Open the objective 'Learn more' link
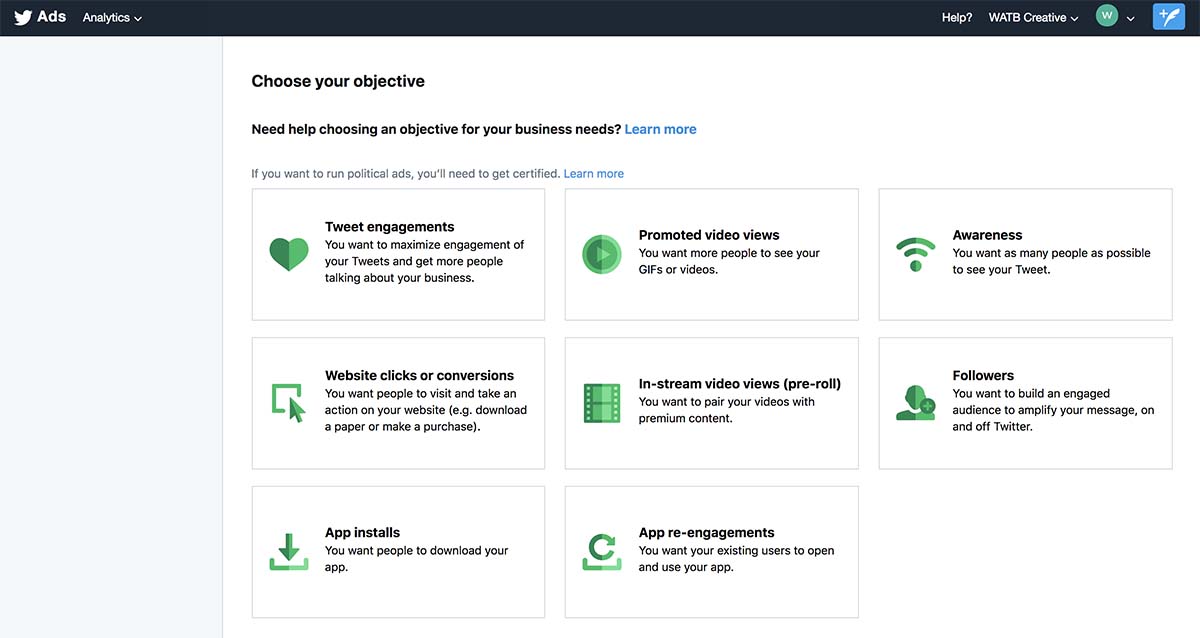The height and width of the screenshot is (638, 1200). 660,128
